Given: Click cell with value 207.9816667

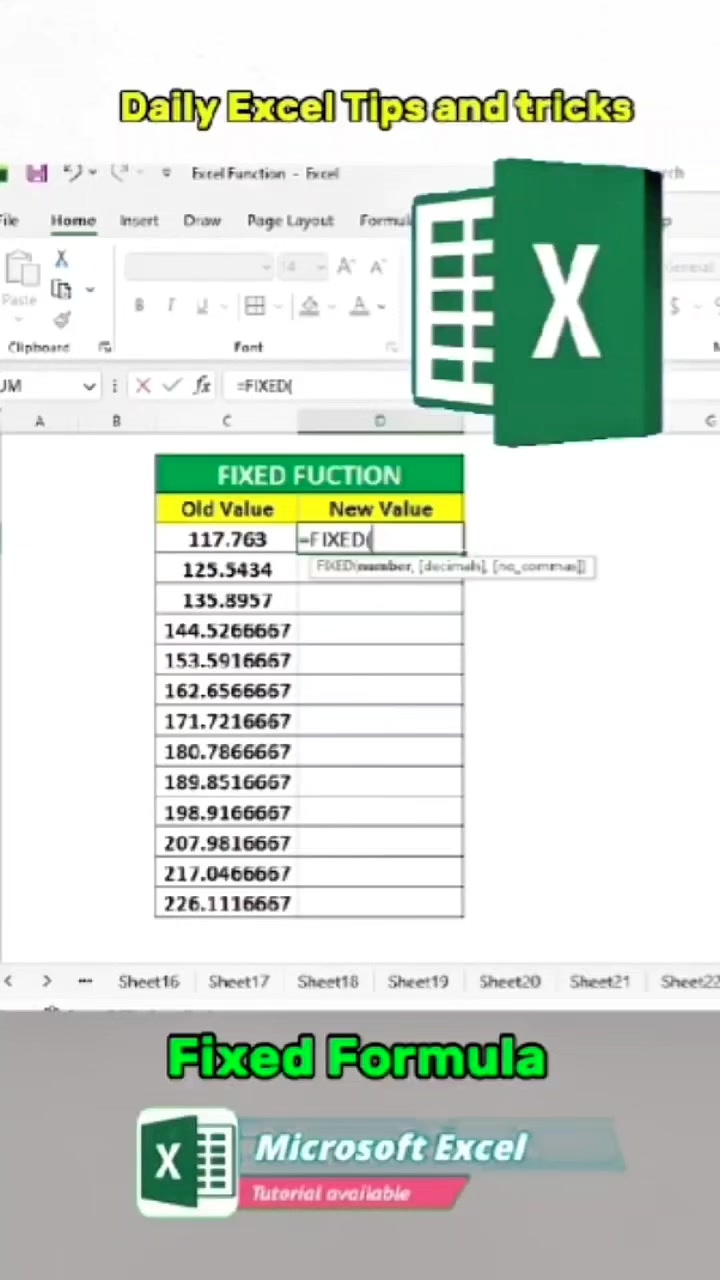Looking at the screenshot, I should coord(227,843).
